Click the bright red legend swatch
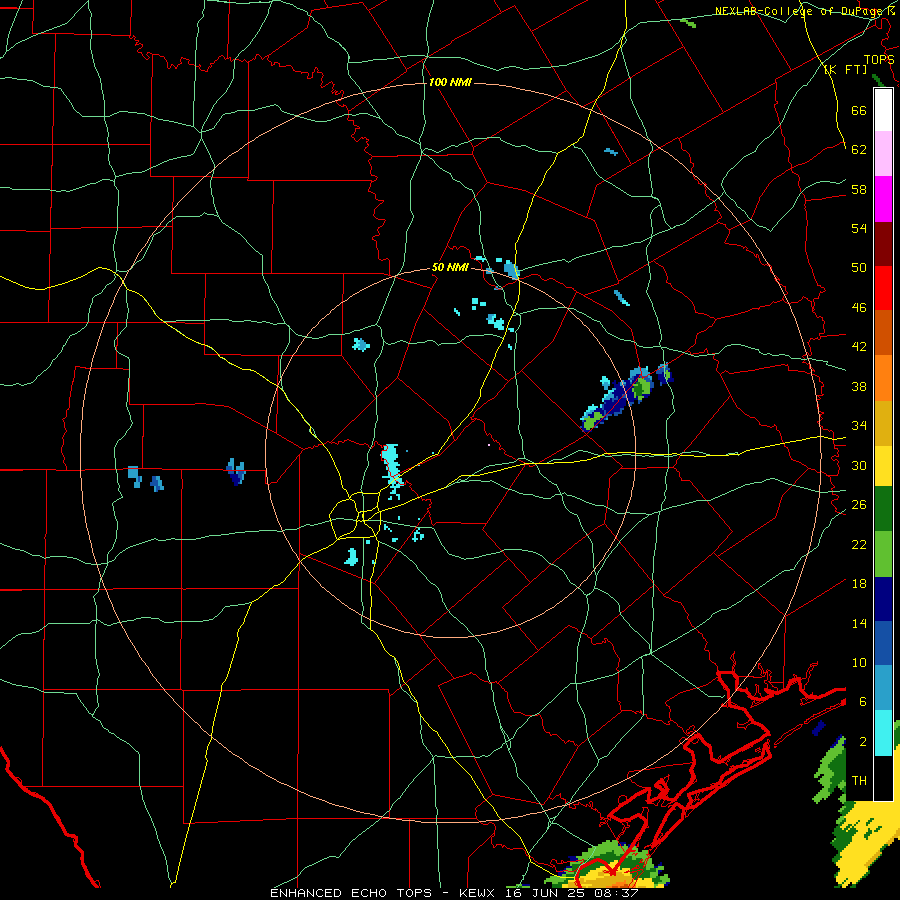 tap(883, 288)
